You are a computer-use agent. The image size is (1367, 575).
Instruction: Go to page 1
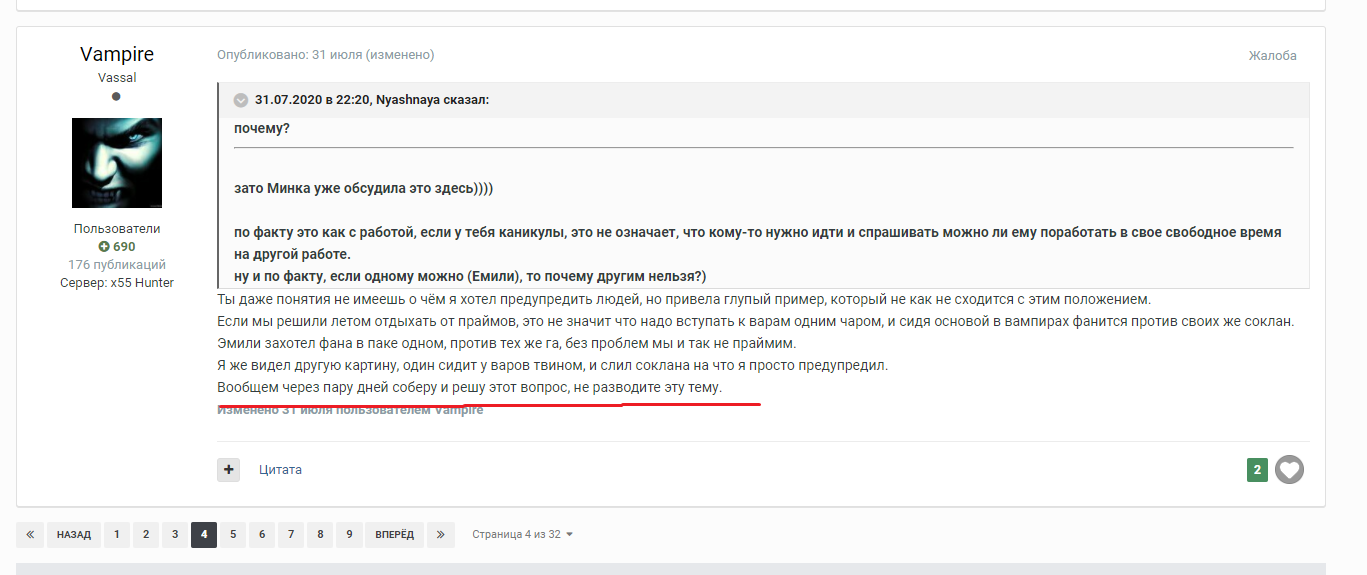coord(116,535)
